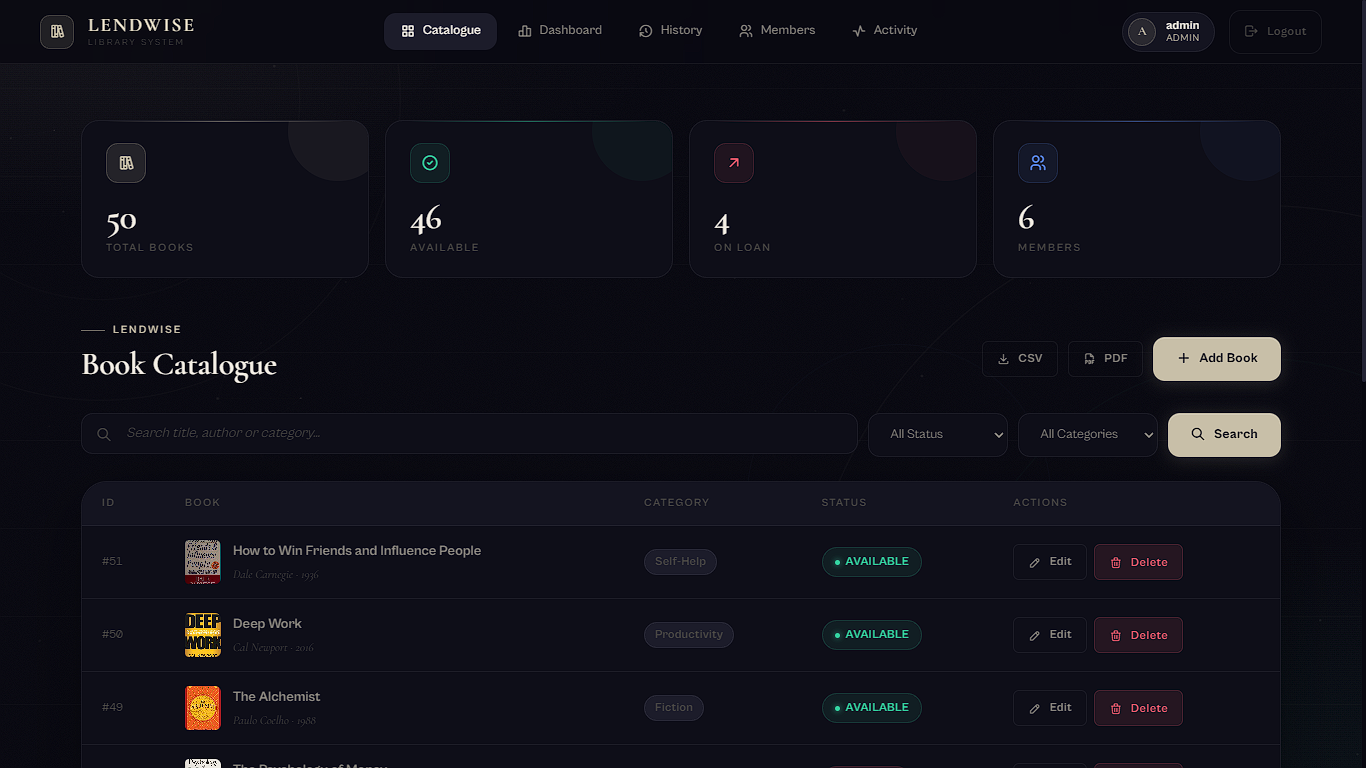Click The Alchemist cover thumbnail

[203, 708]
